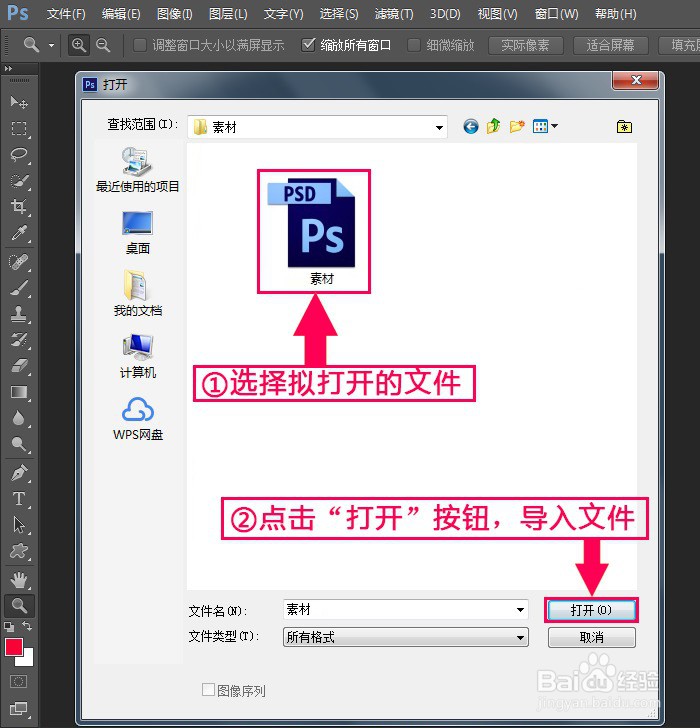Toggle Quick Mask mode
This screenshot has height=728, width=700.
click(19, 682)
